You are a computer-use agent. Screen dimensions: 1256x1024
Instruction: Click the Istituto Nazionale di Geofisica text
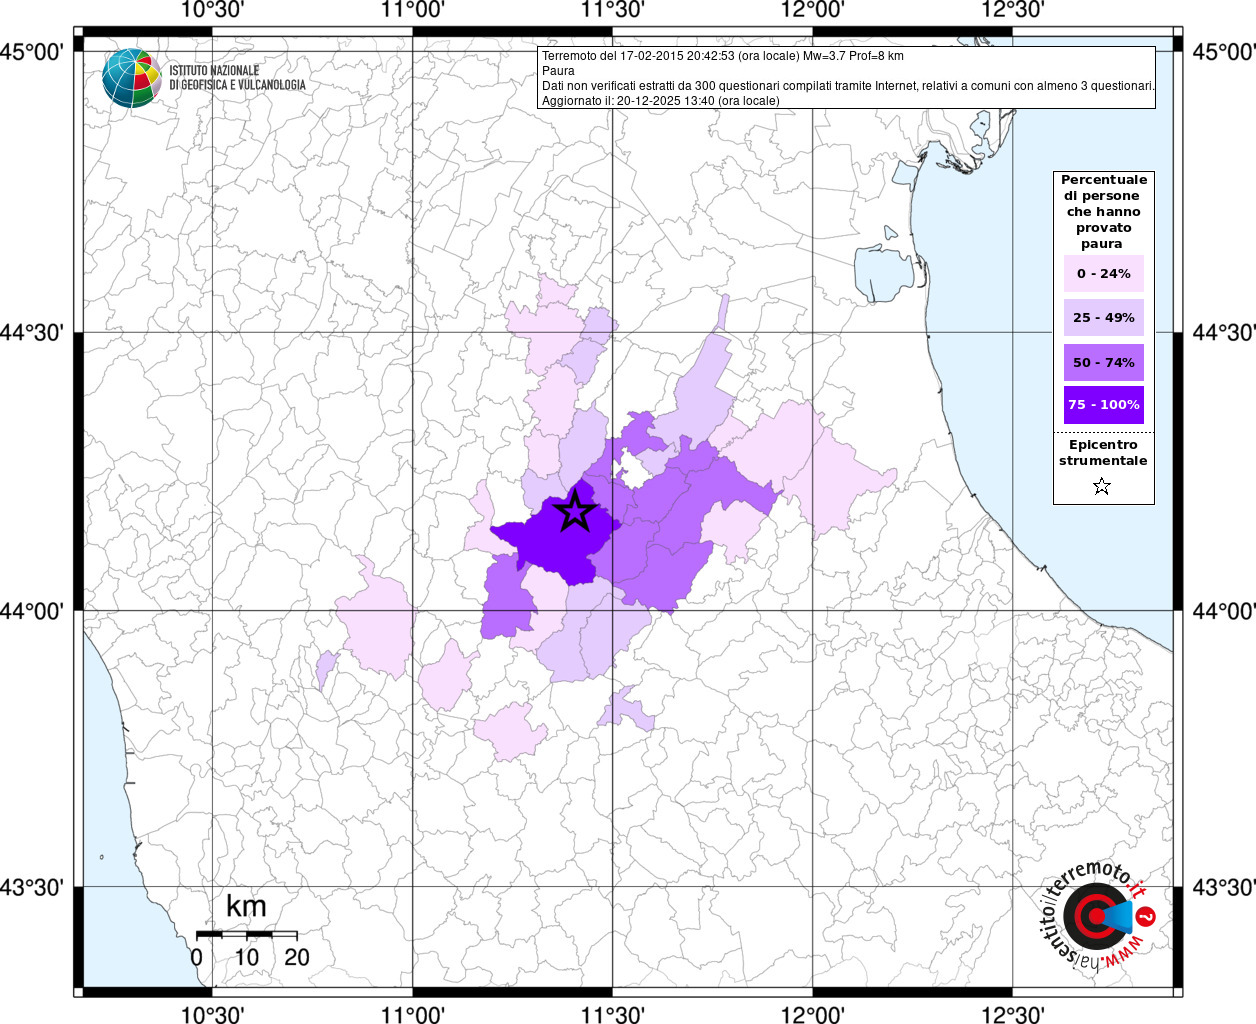point(237,78)
